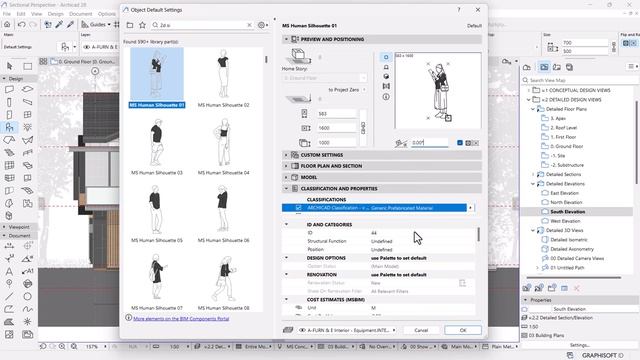
Task: Open the classification value dropdown arrow
Action: [x=471, y=208]
